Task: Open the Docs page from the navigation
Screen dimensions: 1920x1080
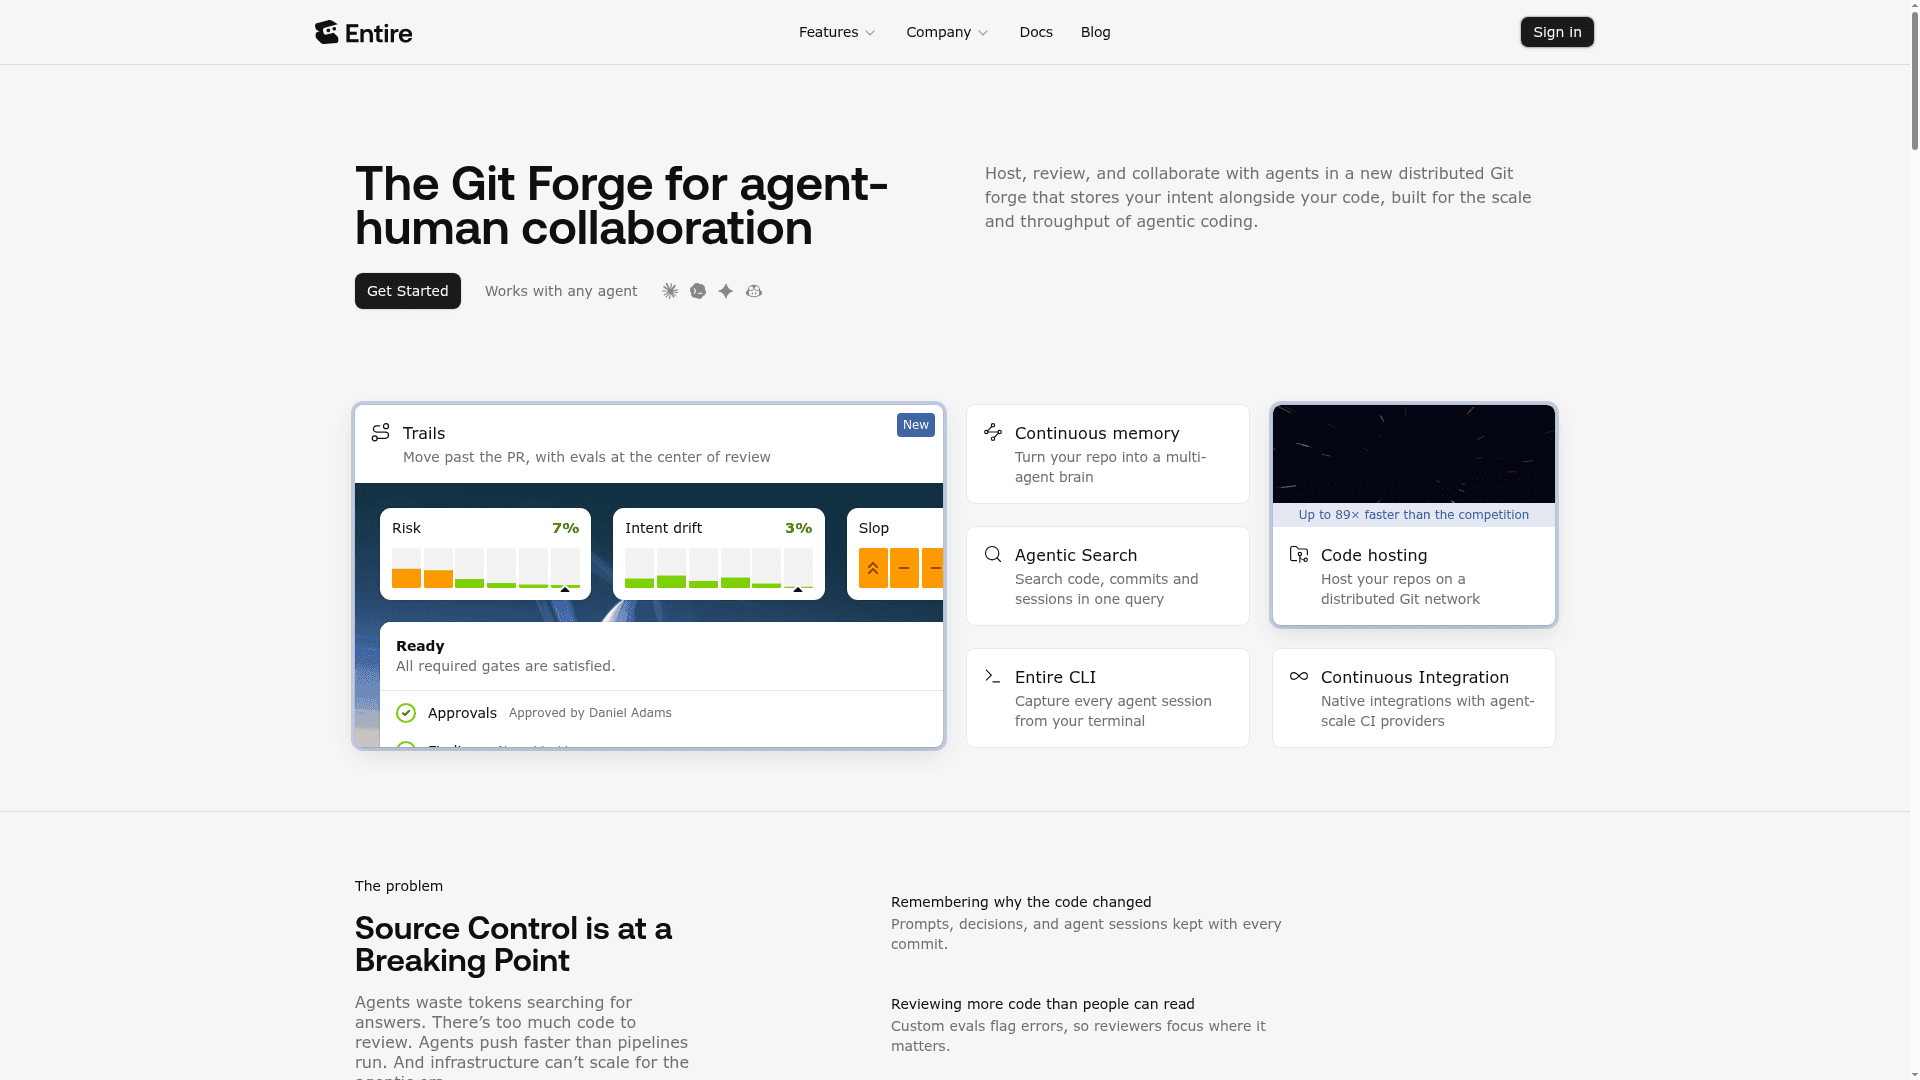Action: click(x=1036, y=32)
